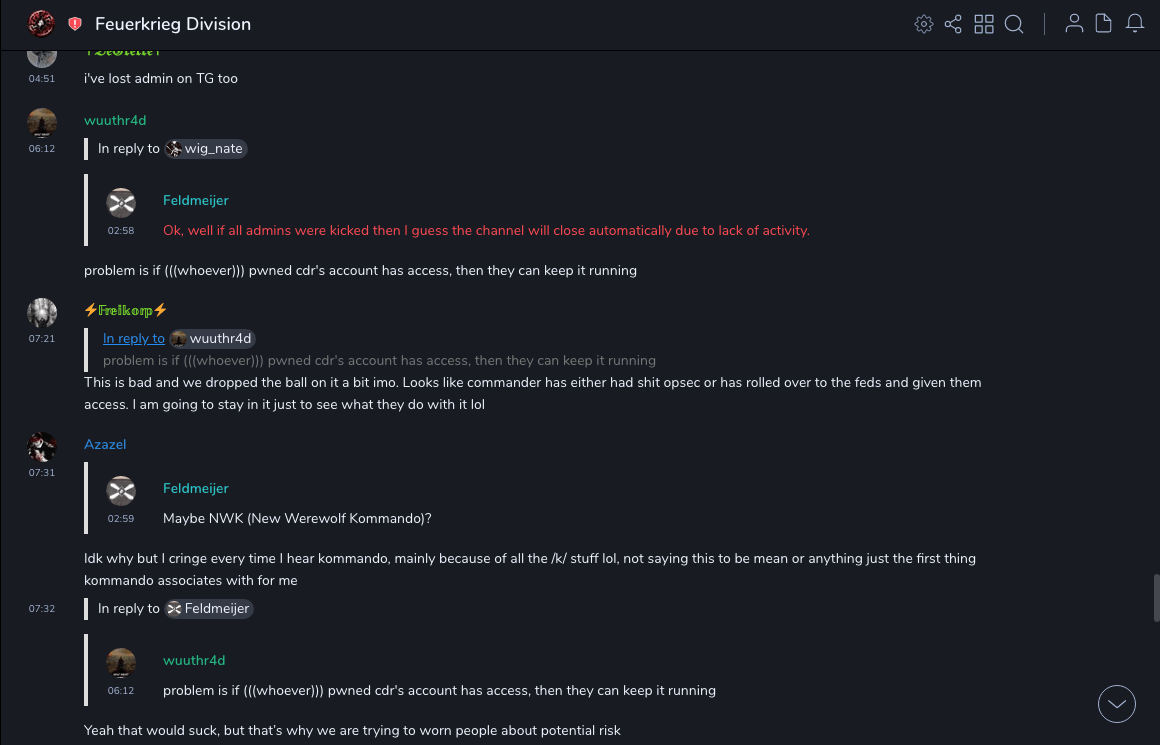This screenshot has height=745, width=1160.
Task: Open room settings gear icon
Action: (924, 24)
